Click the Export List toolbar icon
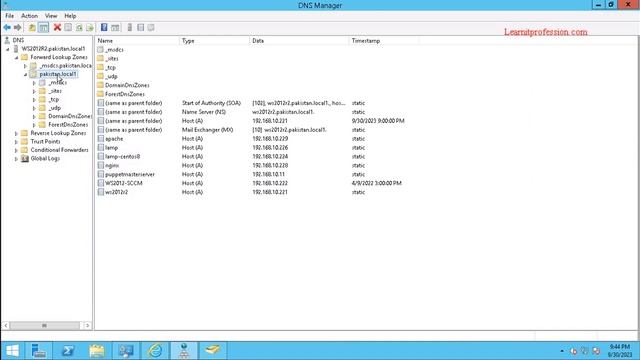 (90, 27)
